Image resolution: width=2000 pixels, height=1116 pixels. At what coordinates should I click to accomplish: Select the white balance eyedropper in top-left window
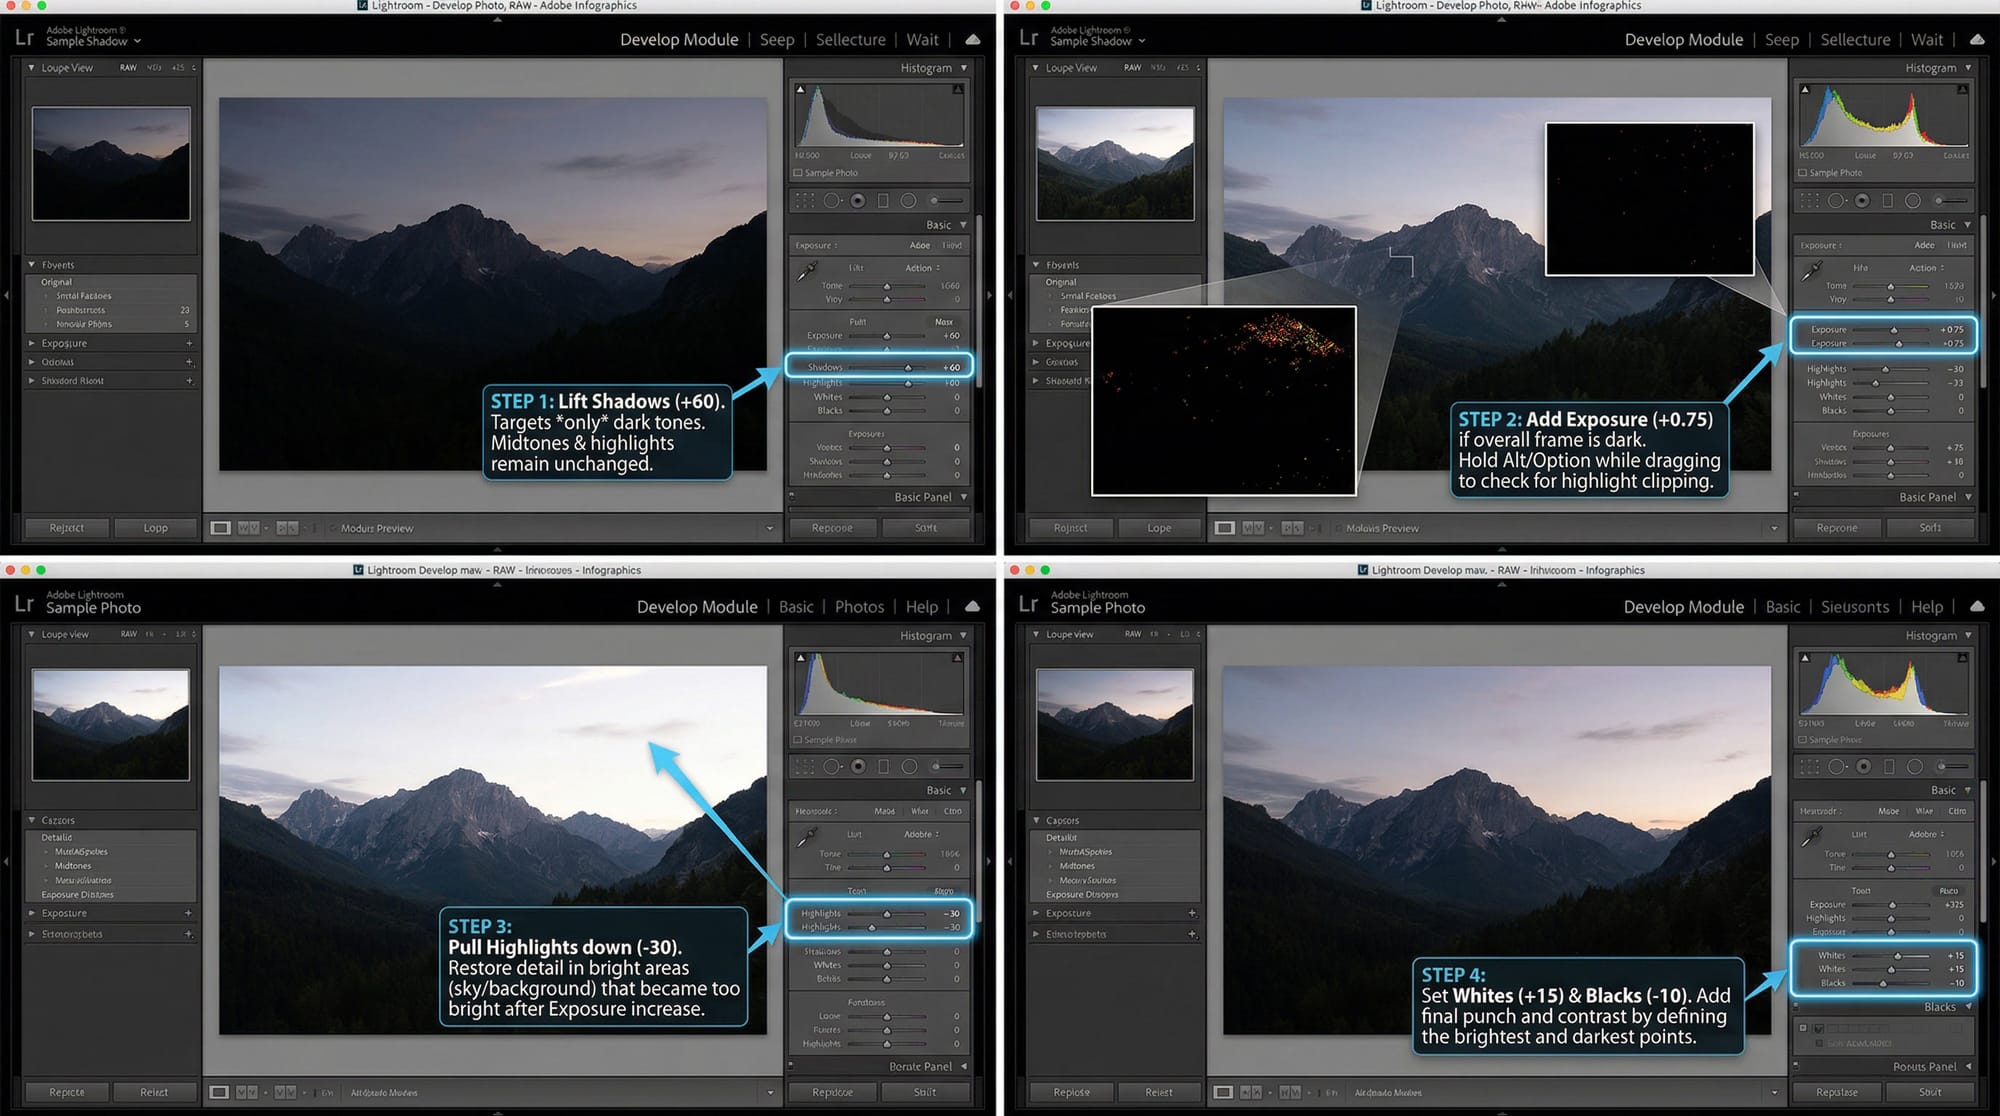(x=806, y=270)
